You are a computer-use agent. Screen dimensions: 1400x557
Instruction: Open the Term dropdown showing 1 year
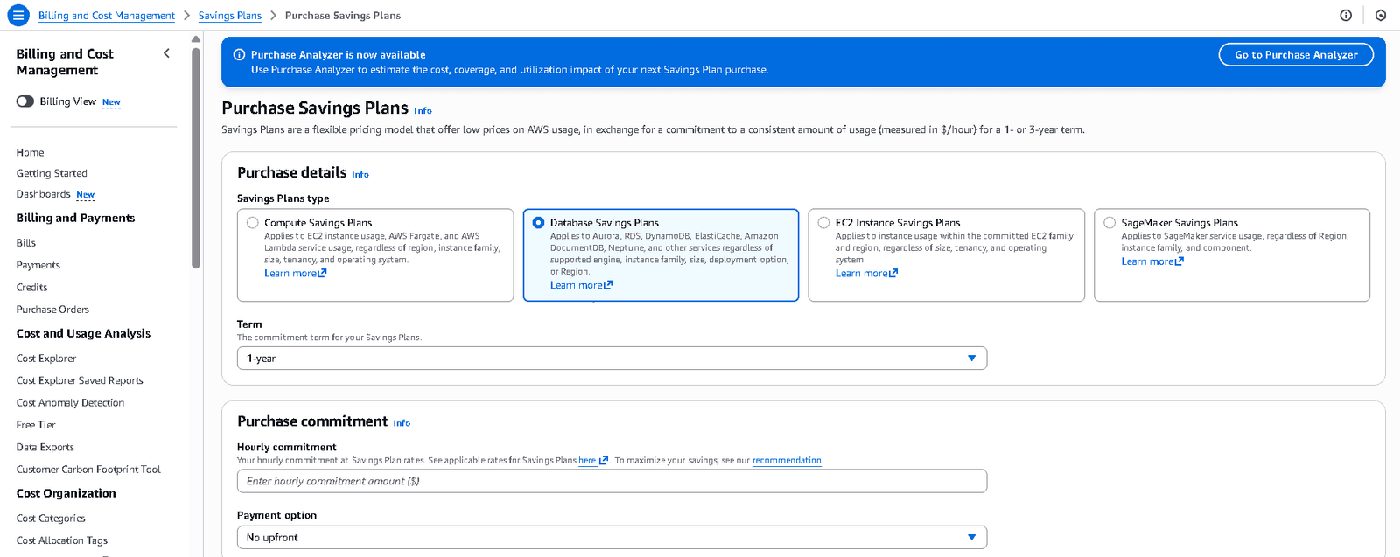[x=612, y=358]
